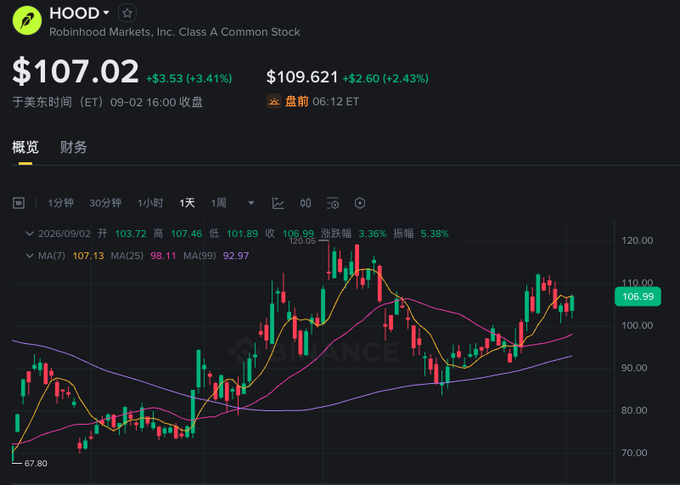Click the chart display settings list icon

click(x=333, y=203)
